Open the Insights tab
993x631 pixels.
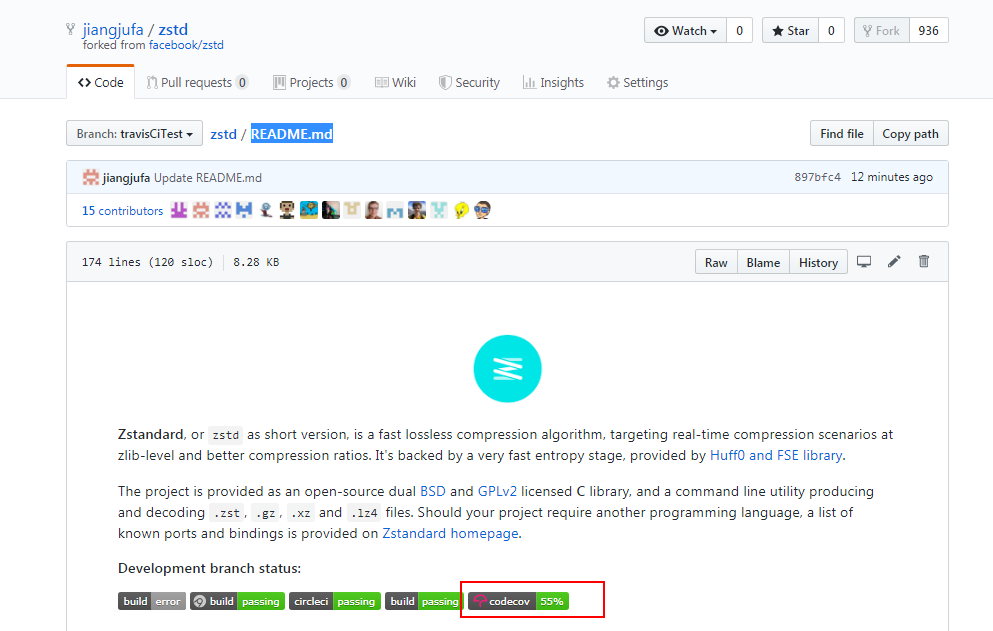point(553,82)
